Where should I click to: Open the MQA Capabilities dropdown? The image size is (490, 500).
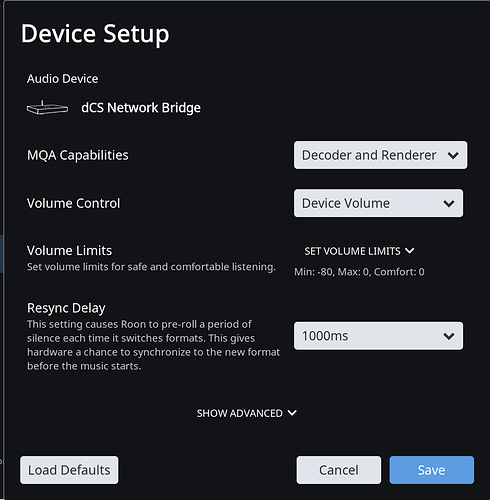pos(380,155)
